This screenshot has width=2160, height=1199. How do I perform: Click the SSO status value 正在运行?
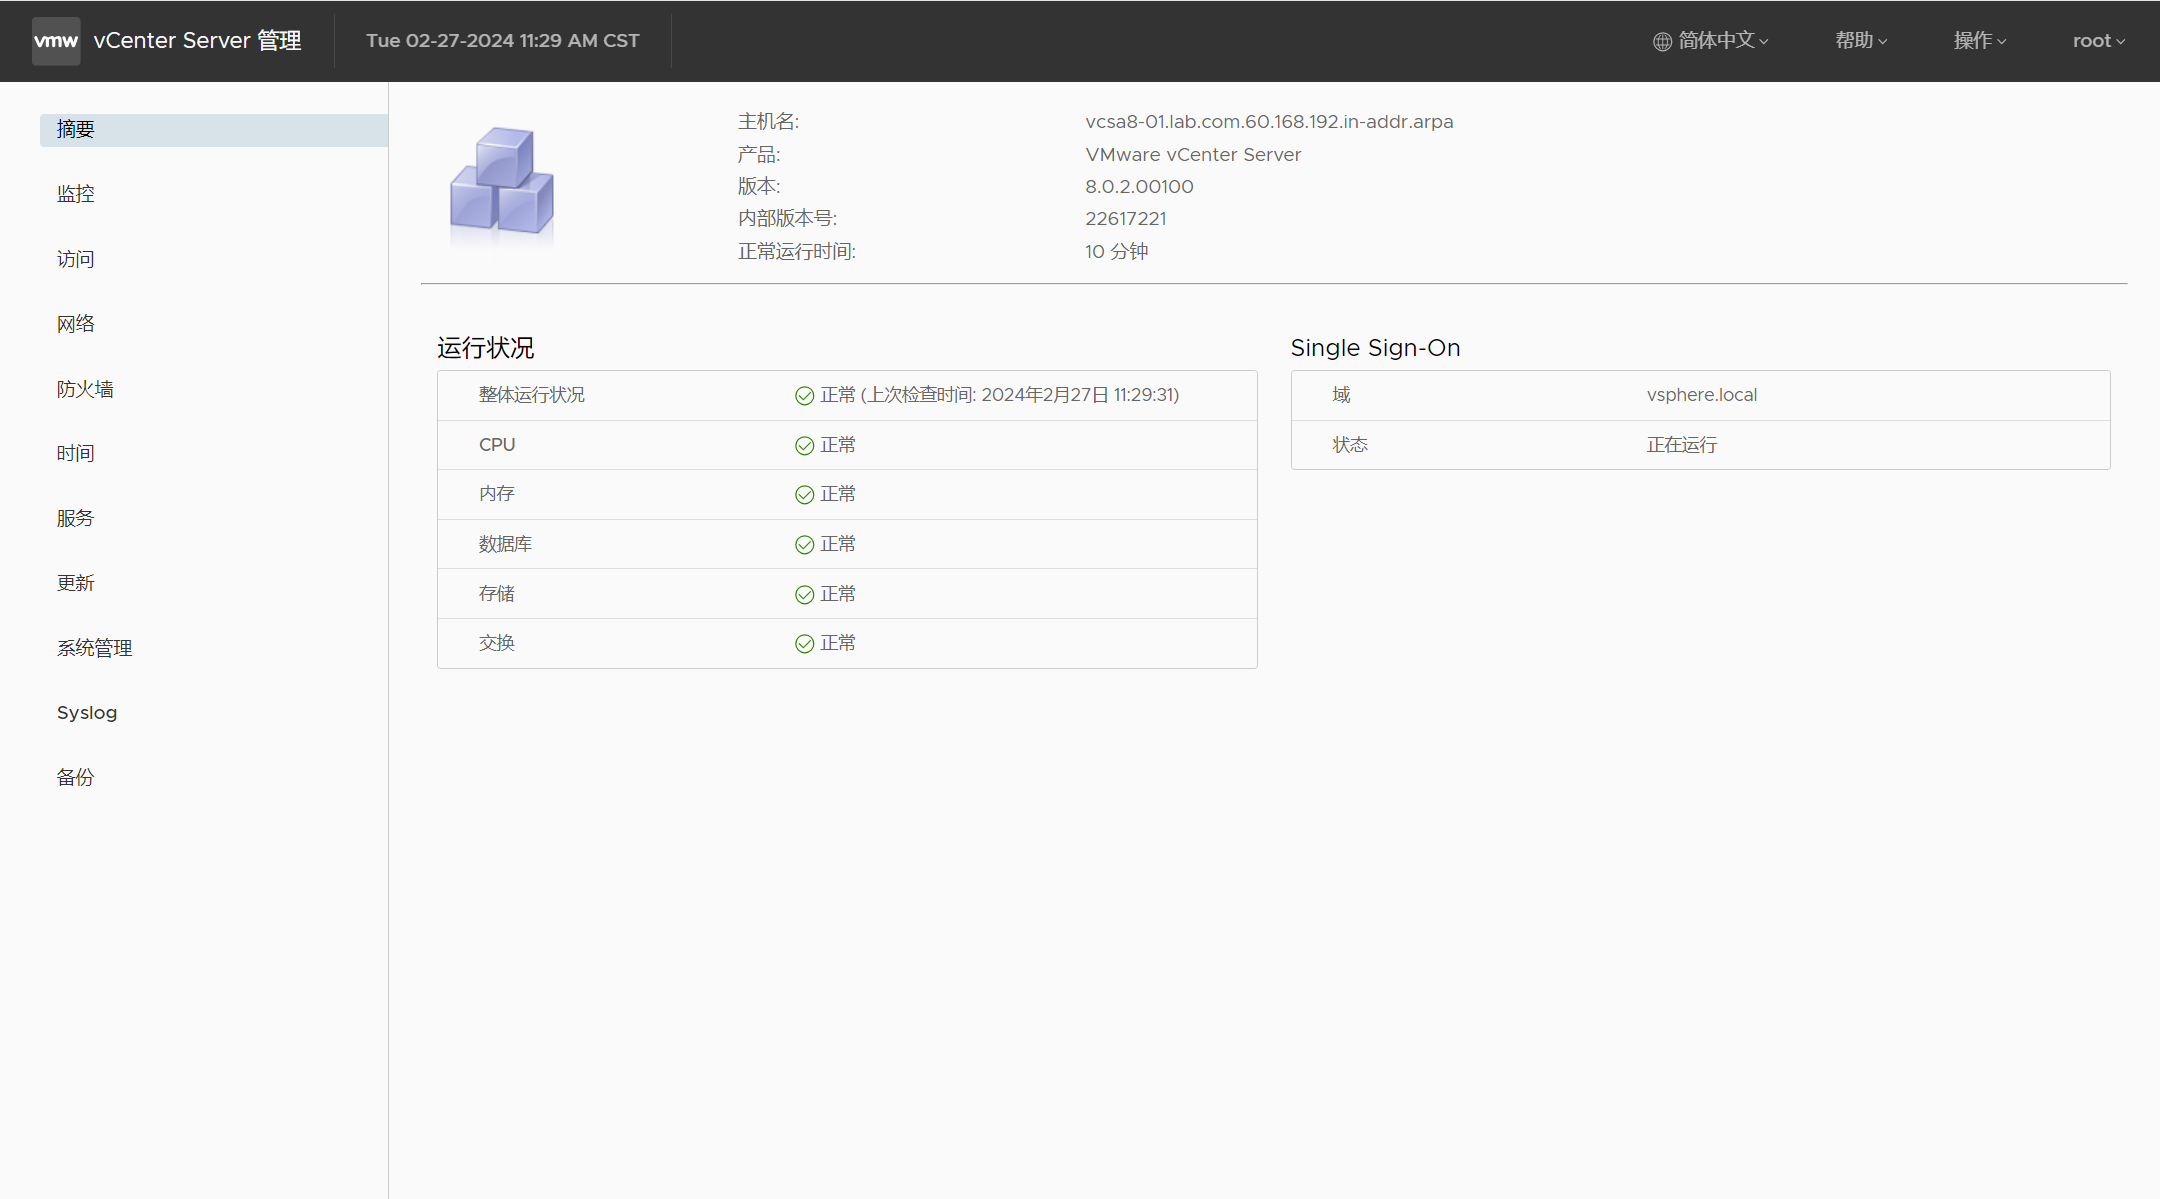pyautogui.click(x=1682, y=445)
